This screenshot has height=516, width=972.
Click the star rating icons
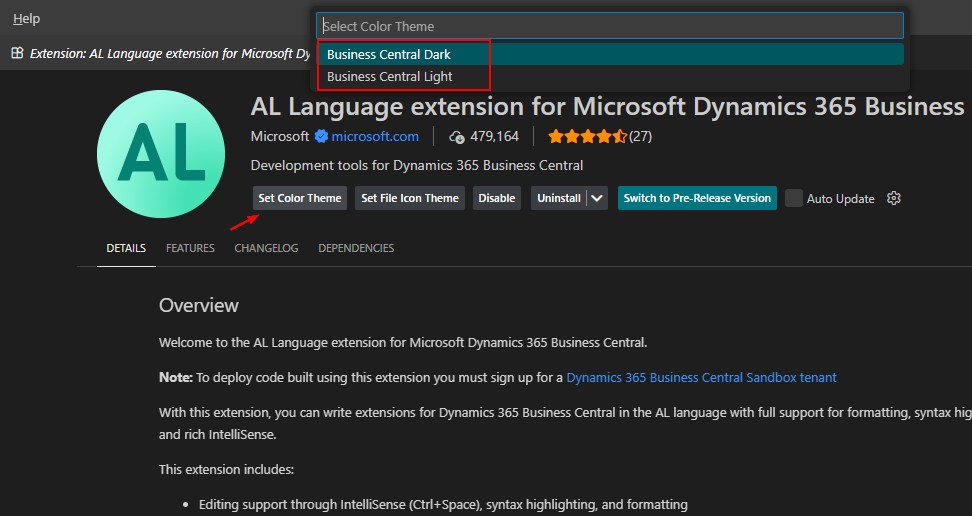(x=587, y=136)
